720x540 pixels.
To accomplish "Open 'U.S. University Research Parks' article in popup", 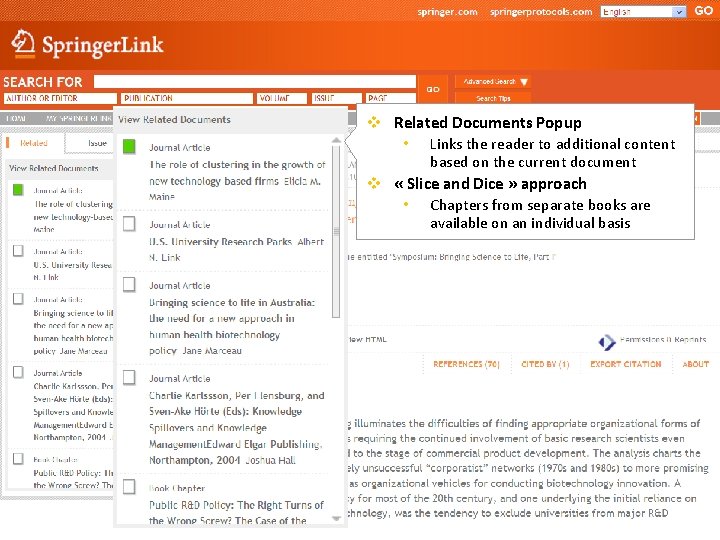I will point(236,249).
